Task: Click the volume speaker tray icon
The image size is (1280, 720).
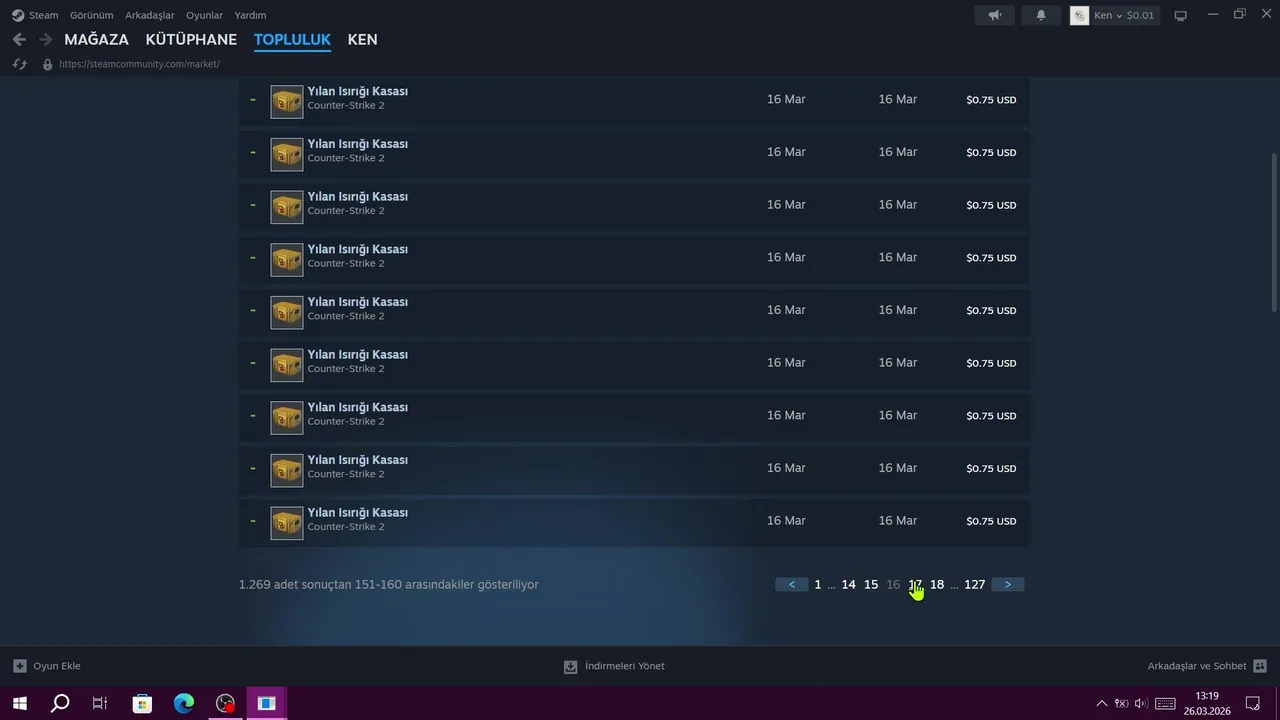Action: tap(1141, 703)
